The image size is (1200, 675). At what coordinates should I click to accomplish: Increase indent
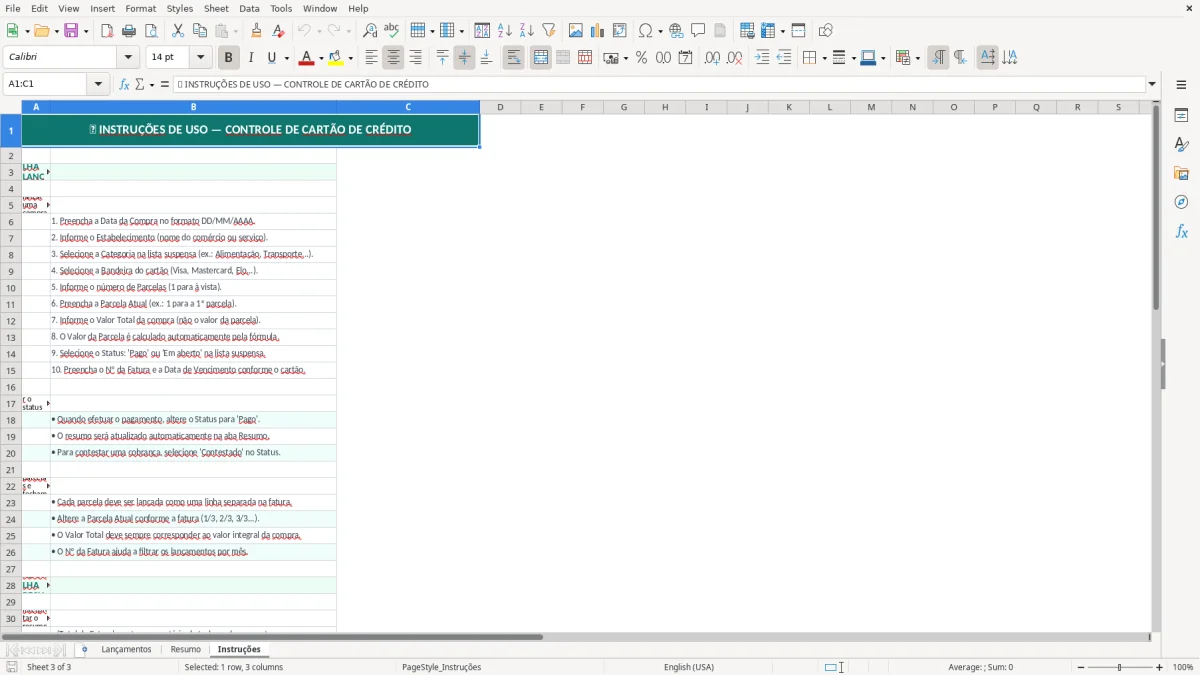(762, 58)
